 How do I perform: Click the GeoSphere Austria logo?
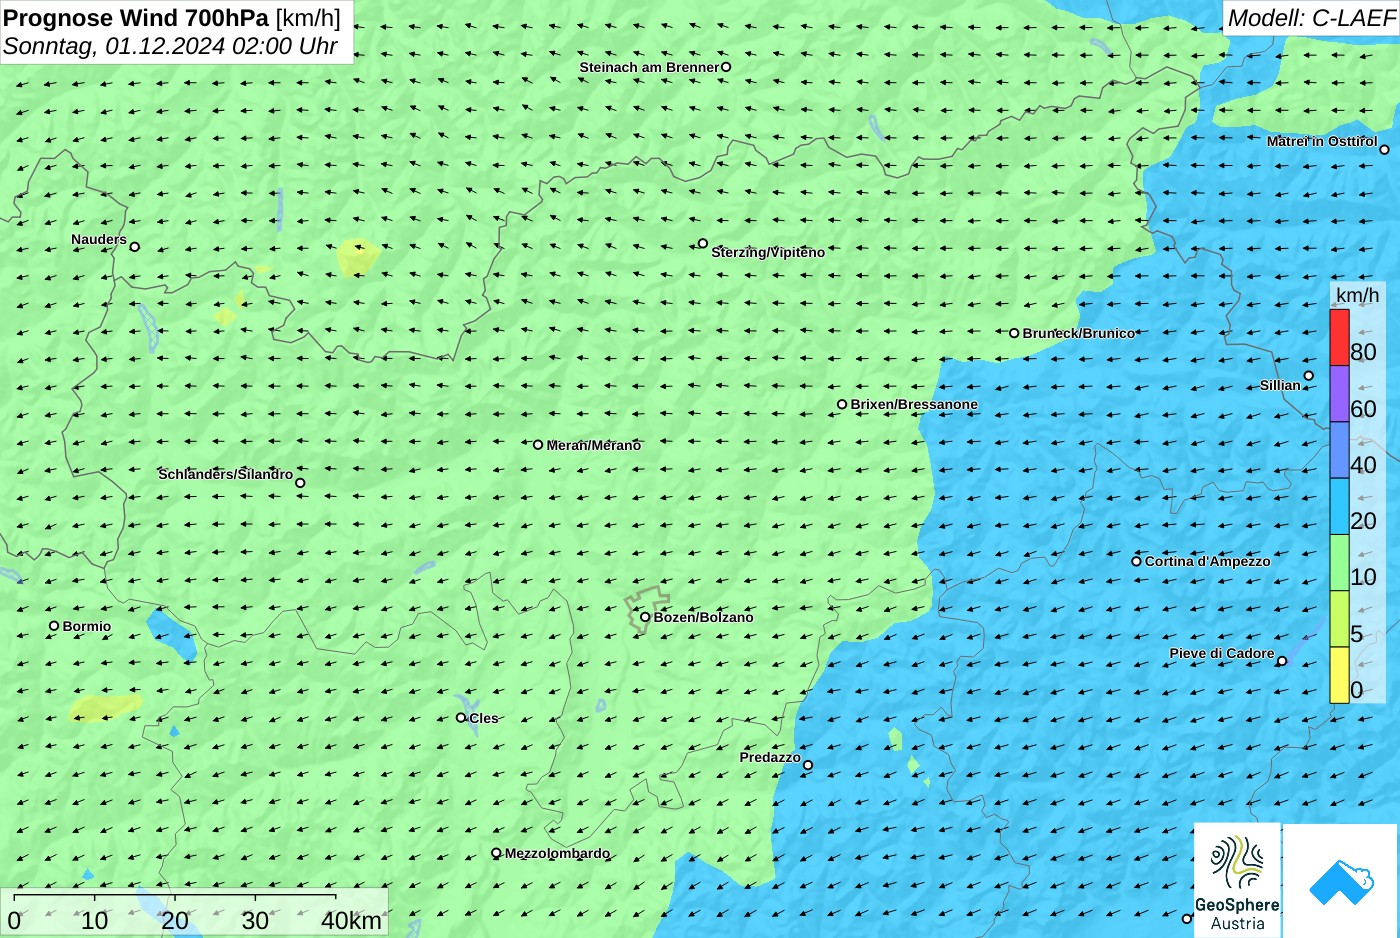coord(1237,880)
